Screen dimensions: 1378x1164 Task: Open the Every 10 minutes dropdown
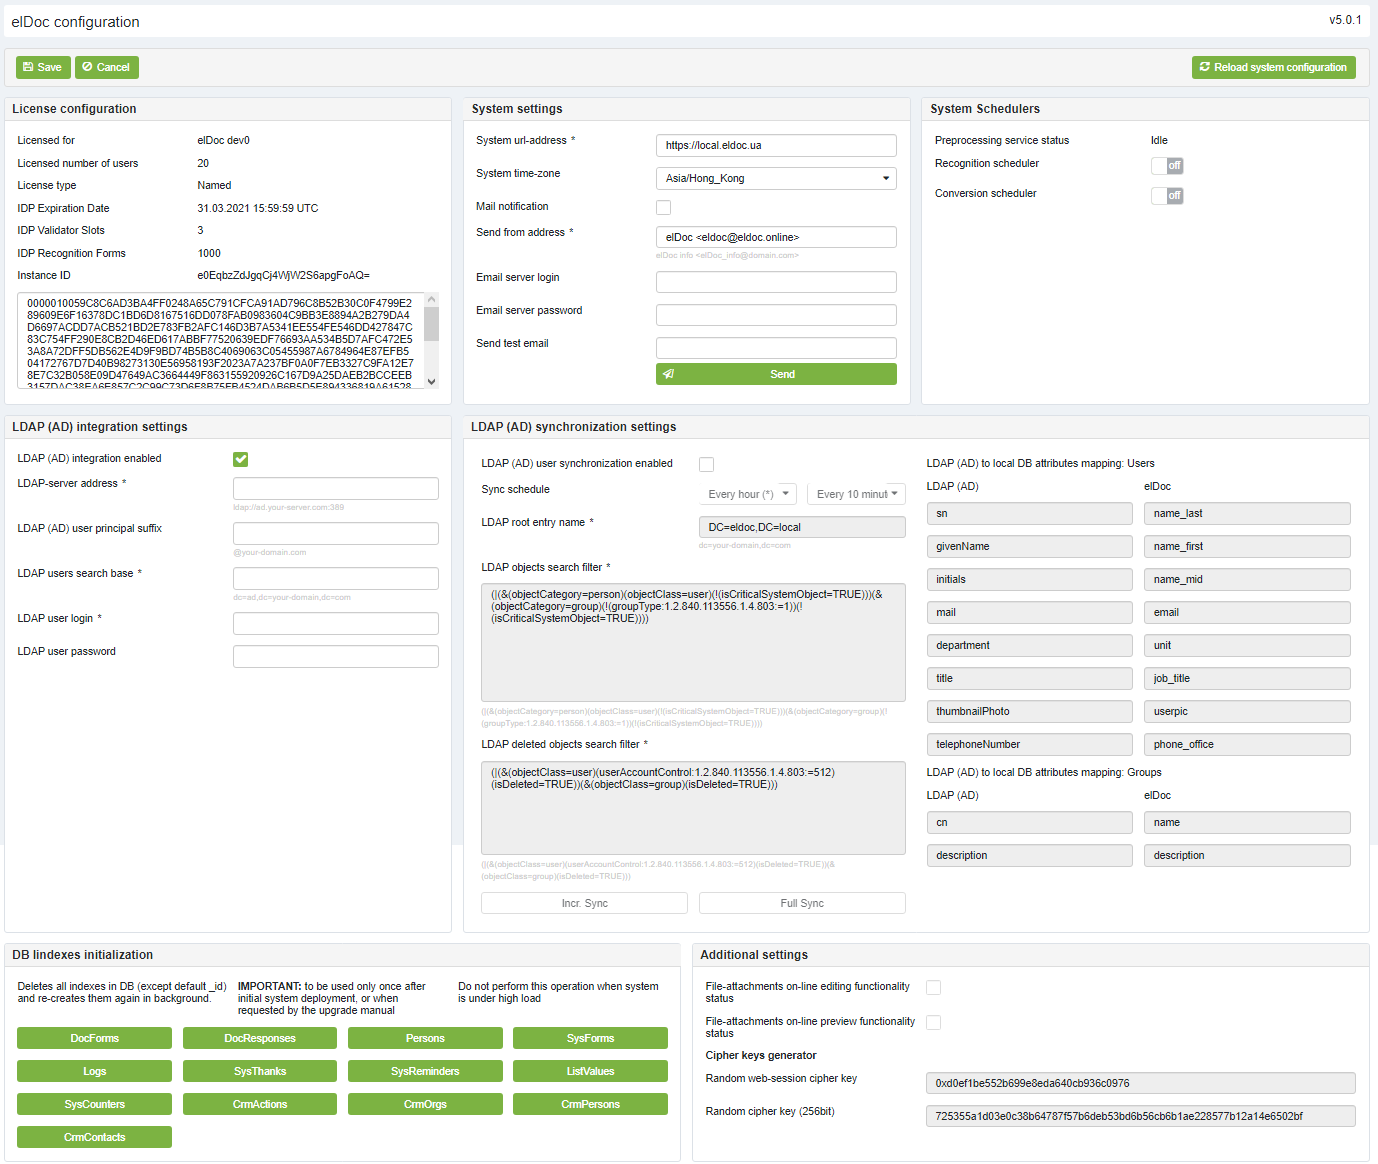click(856, 494)
